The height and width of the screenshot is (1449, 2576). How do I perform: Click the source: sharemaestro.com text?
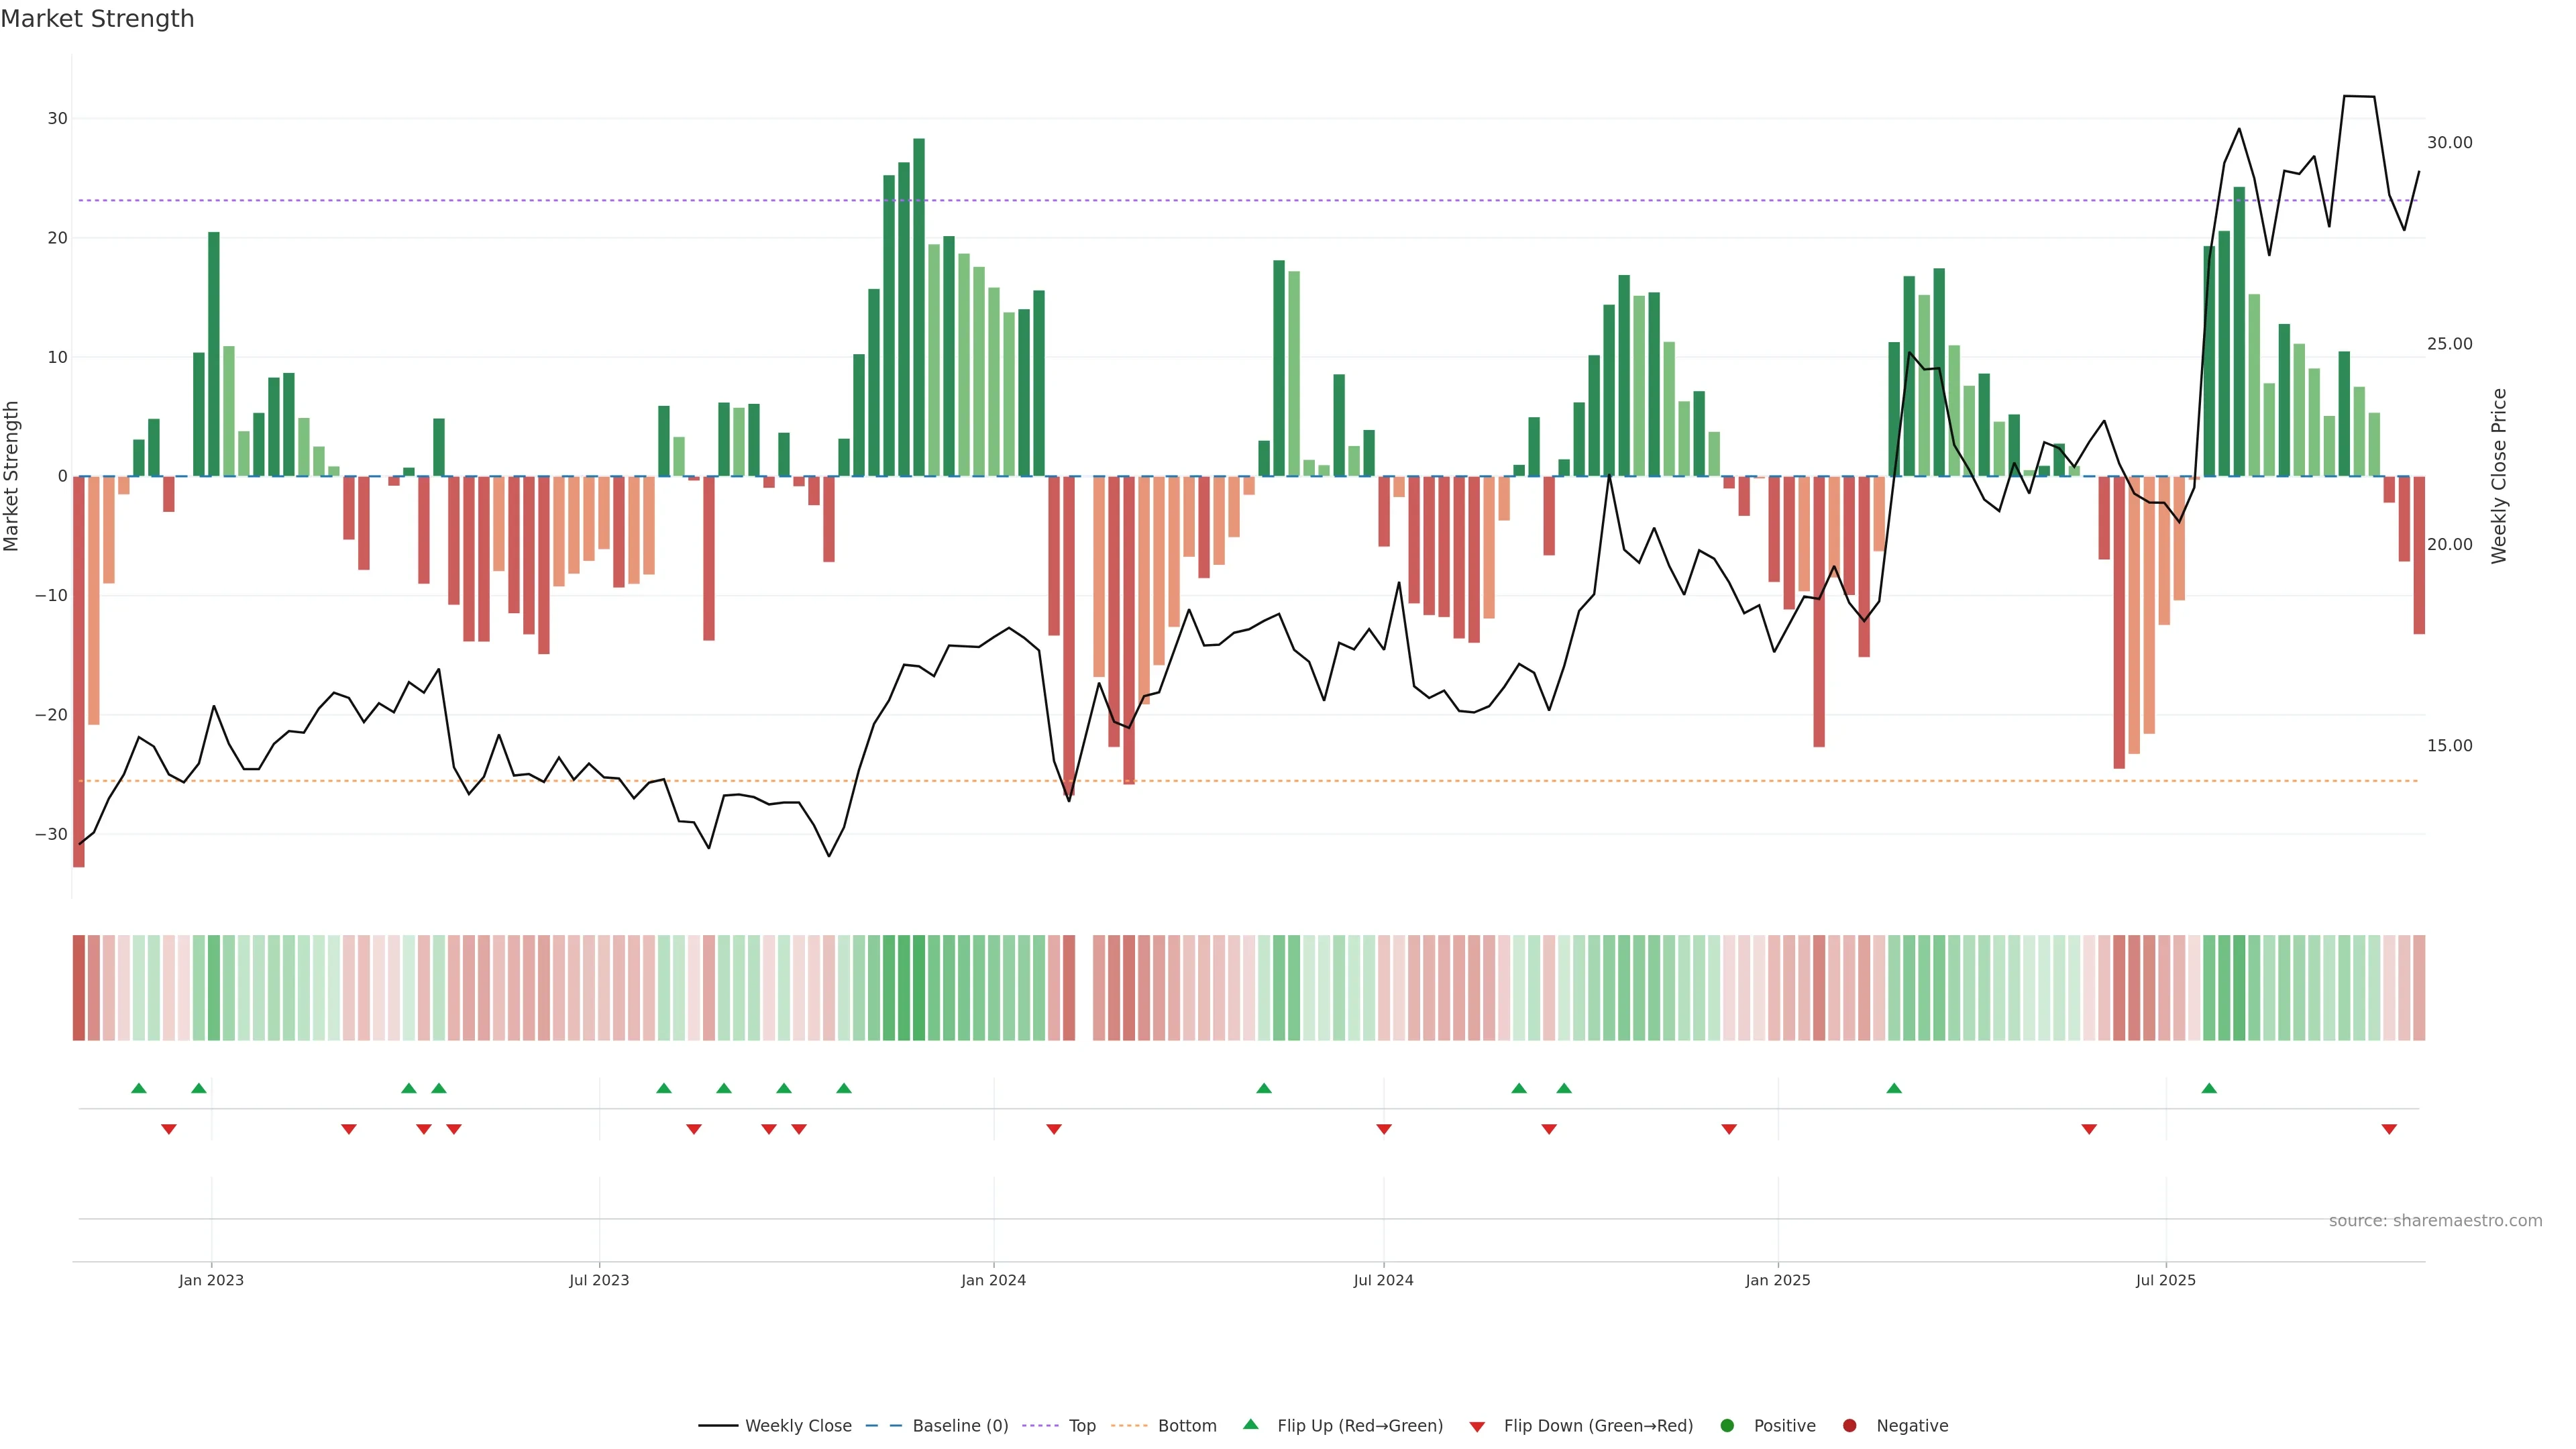tap(2435, 1221)
